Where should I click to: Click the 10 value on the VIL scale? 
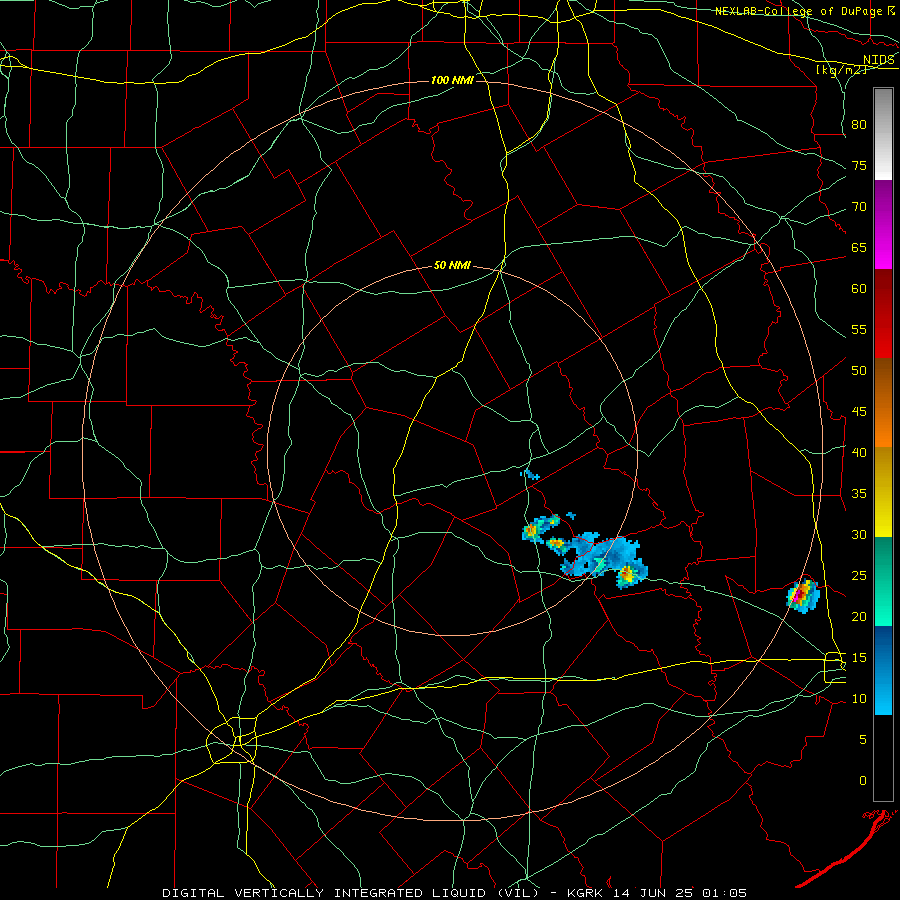tap(859, 699)
